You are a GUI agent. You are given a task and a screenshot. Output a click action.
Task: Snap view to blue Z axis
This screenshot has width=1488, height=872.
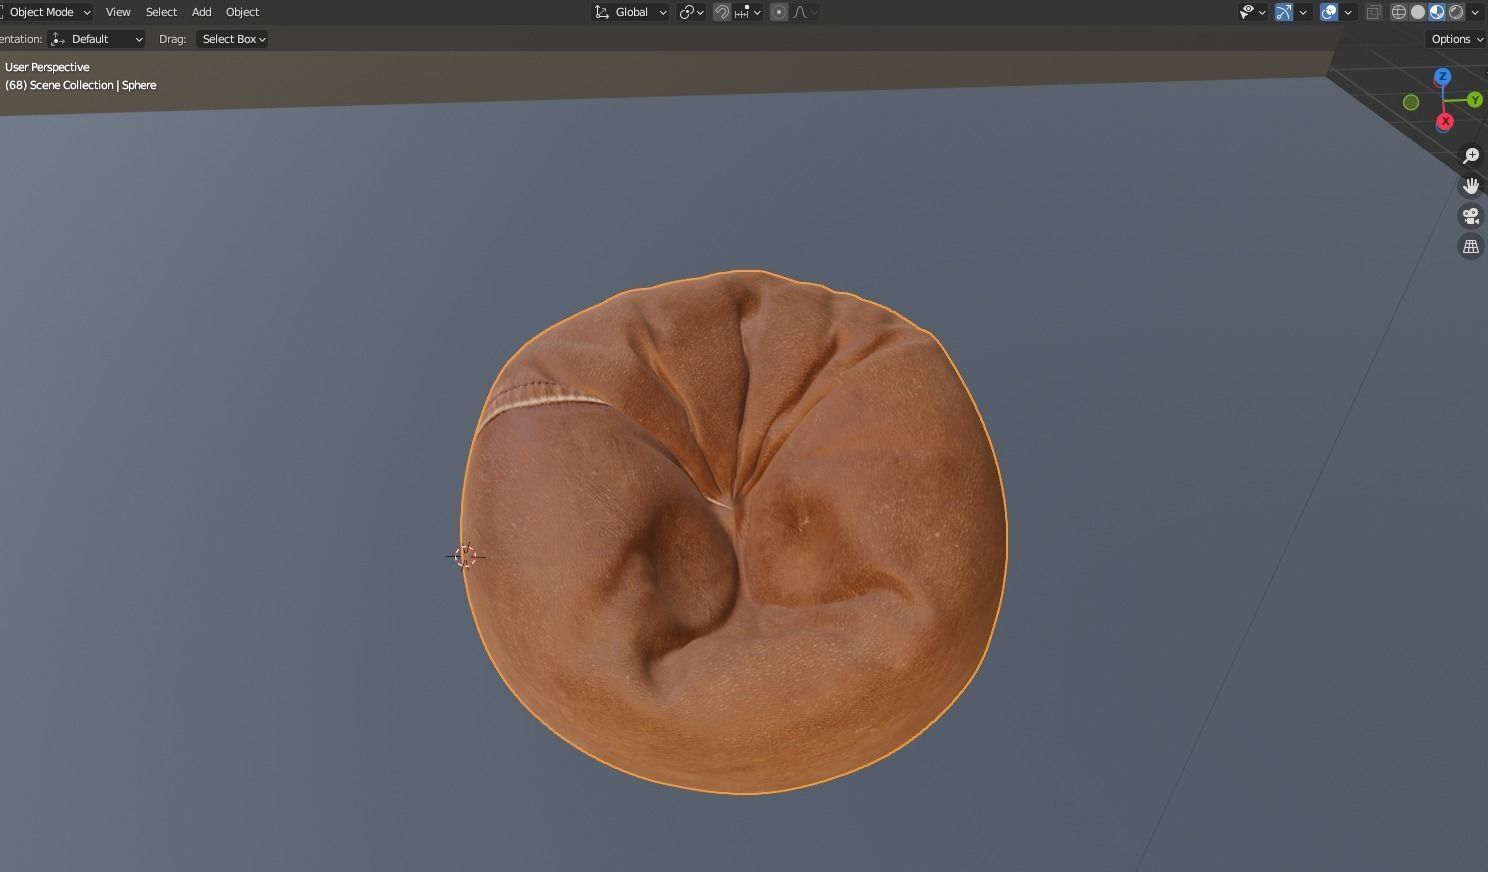(1442, 76)
